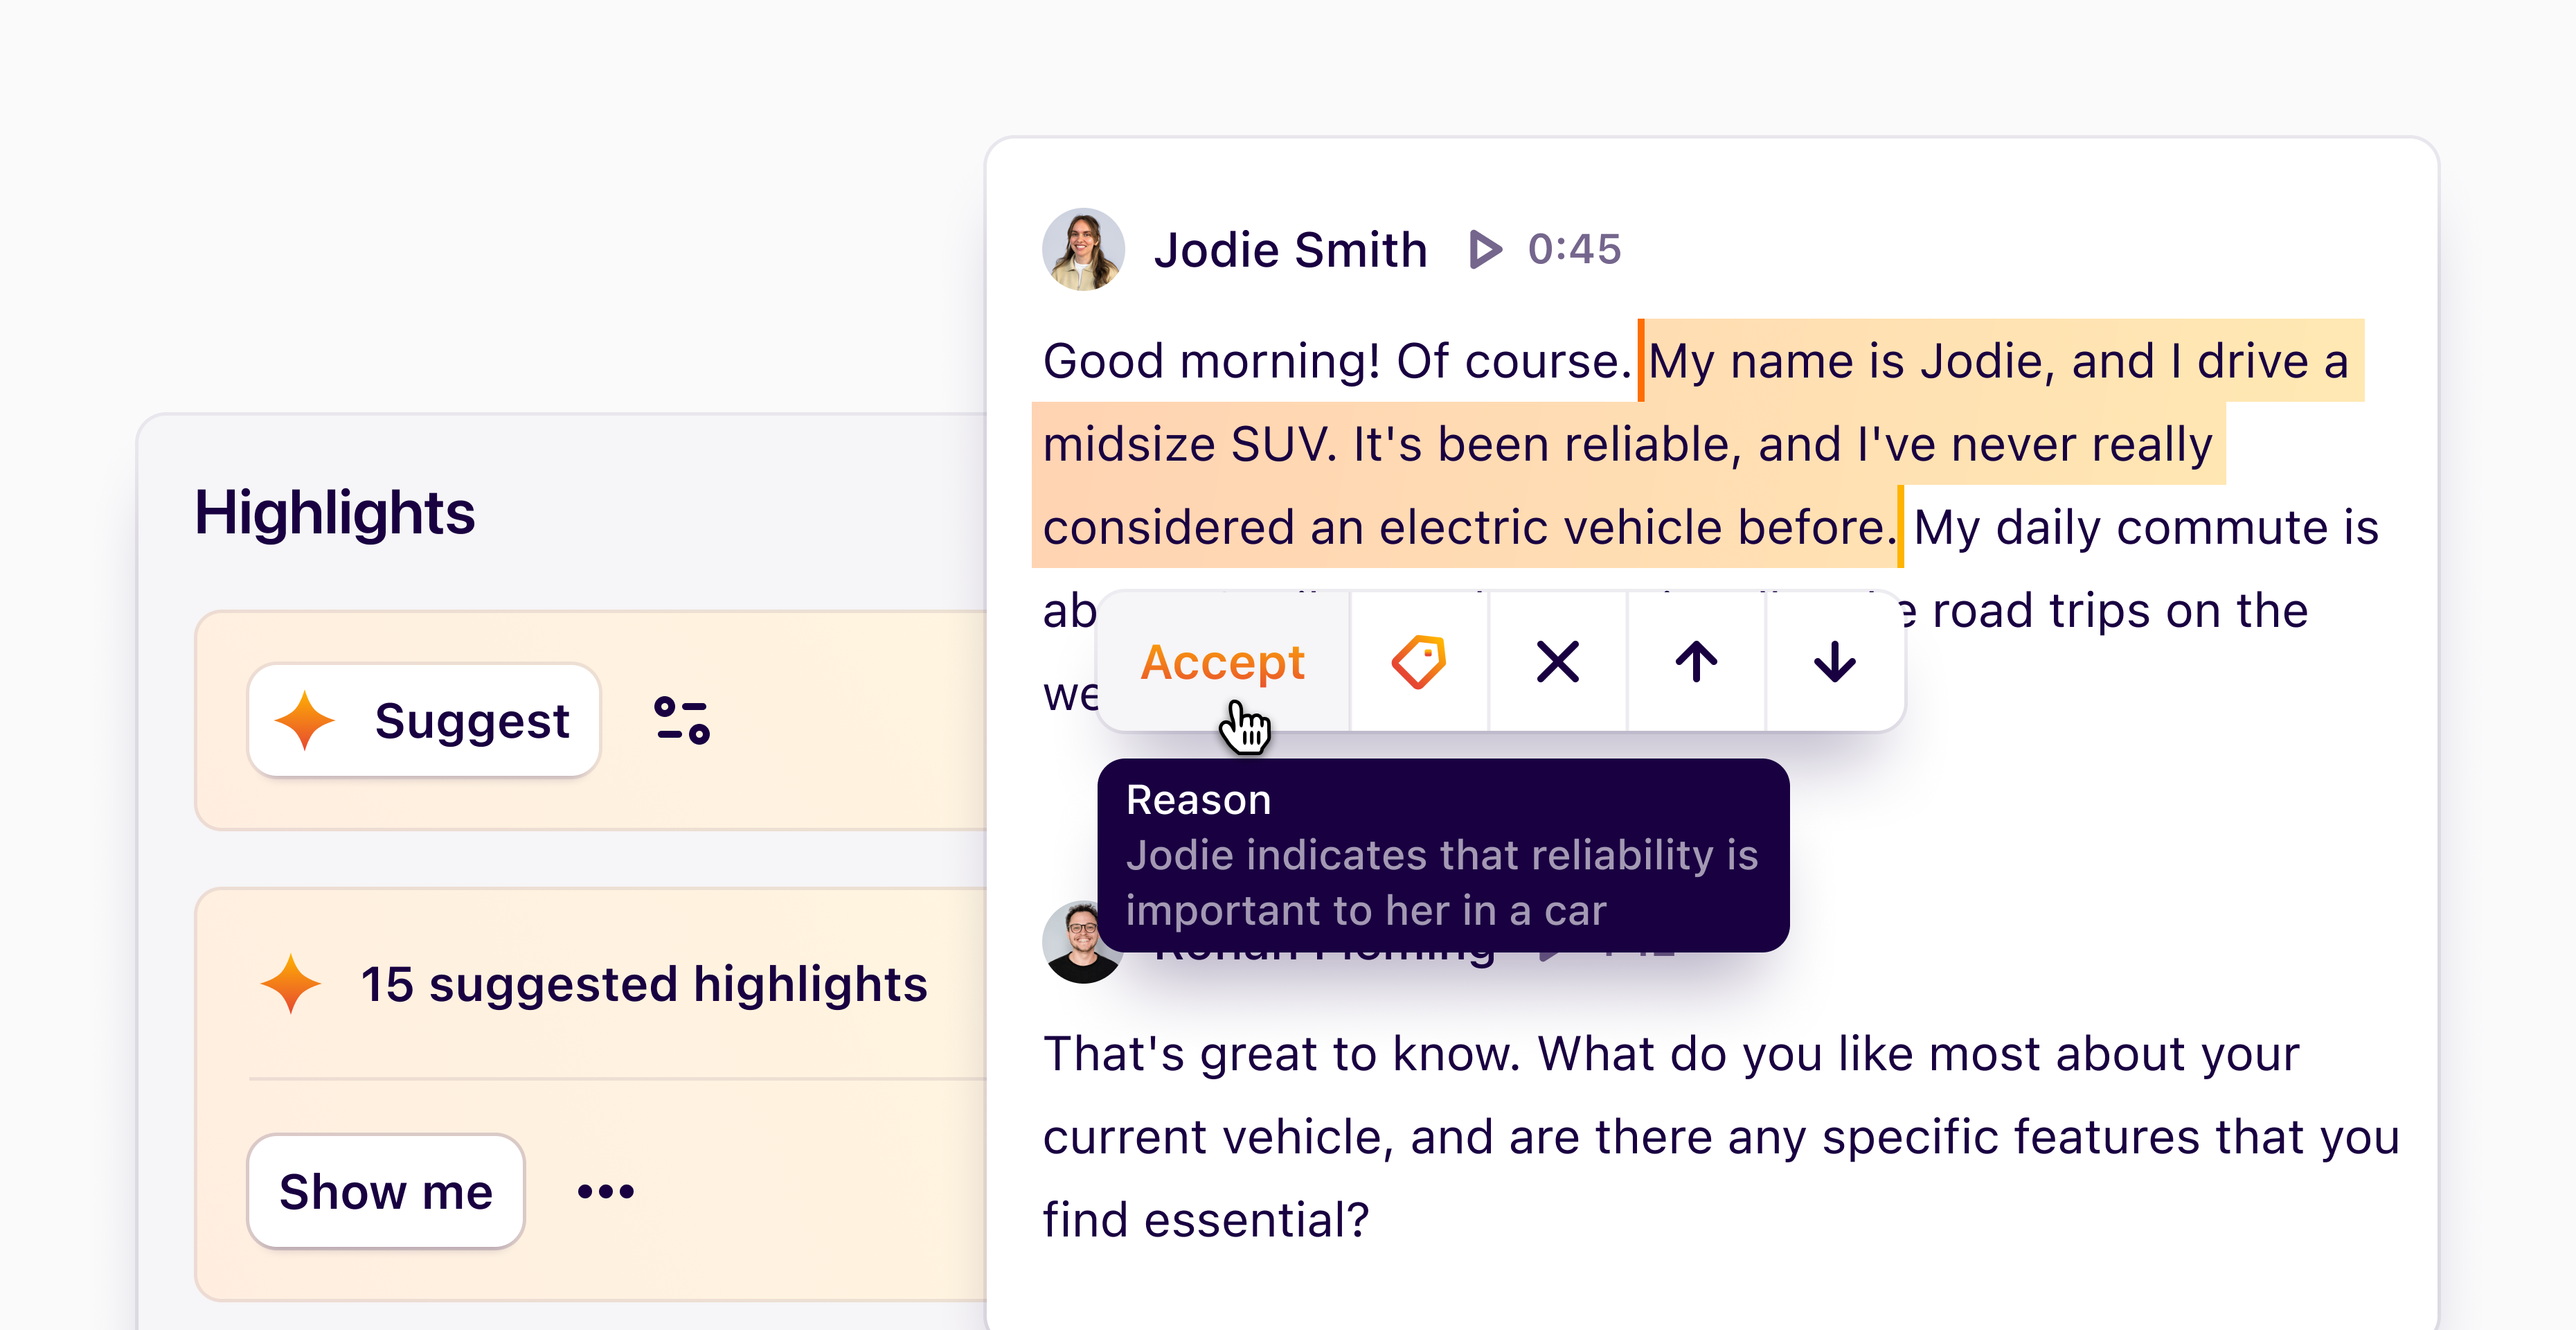Go to previous suggestion with up arrow
This screenshot has height=1330, width=2576.
click(x=1696, y=662)
